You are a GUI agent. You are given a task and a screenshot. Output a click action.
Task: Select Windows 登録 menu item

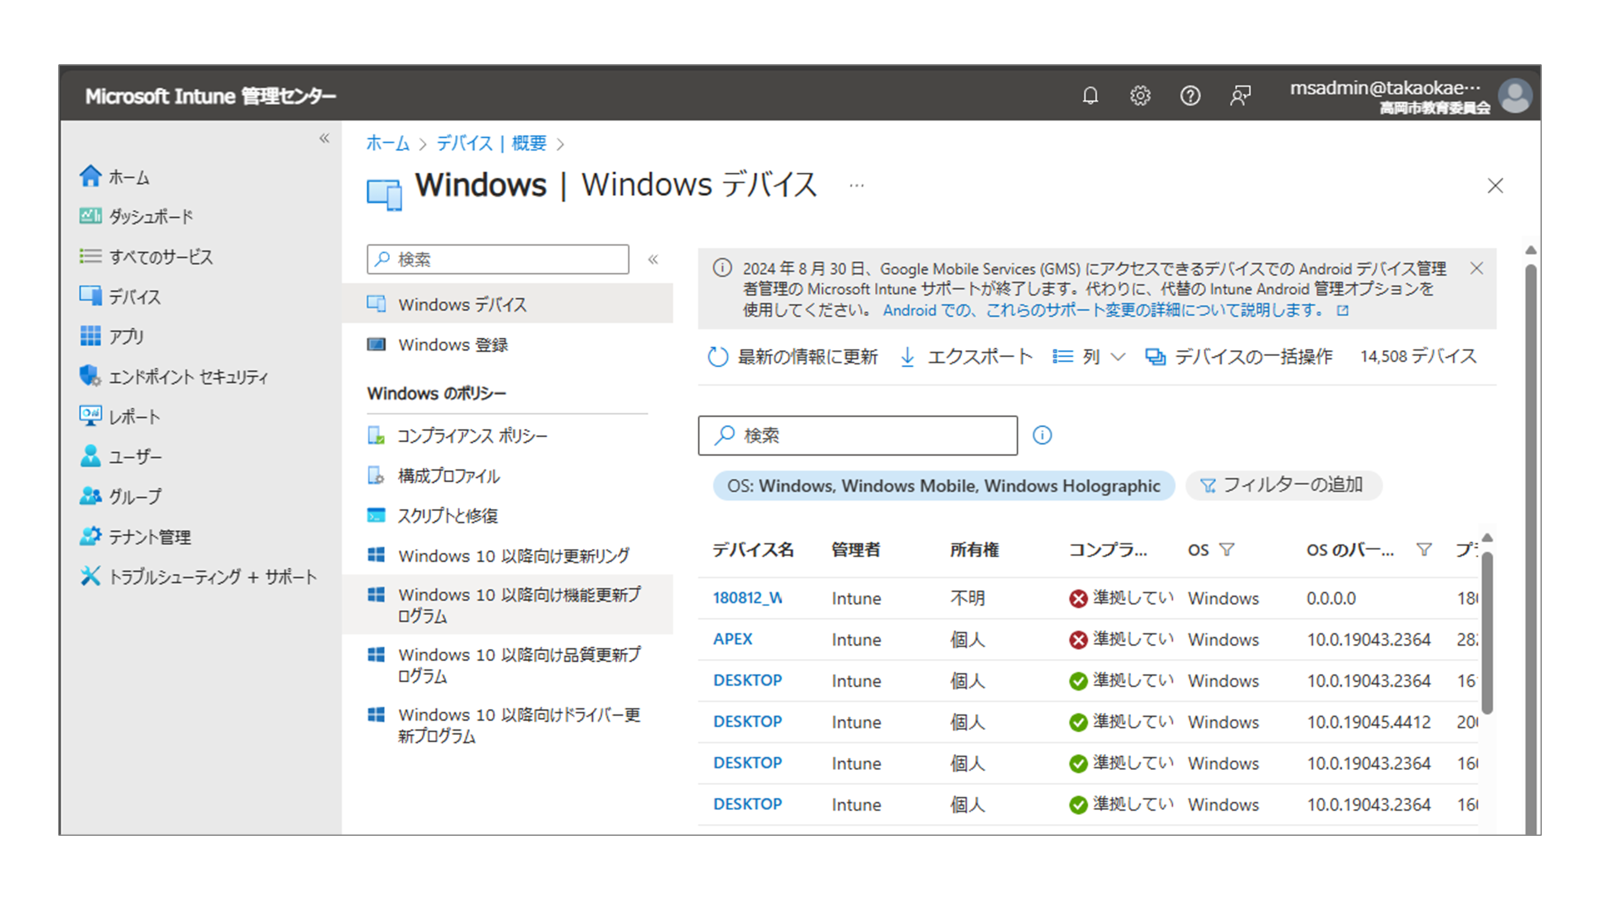507,344
